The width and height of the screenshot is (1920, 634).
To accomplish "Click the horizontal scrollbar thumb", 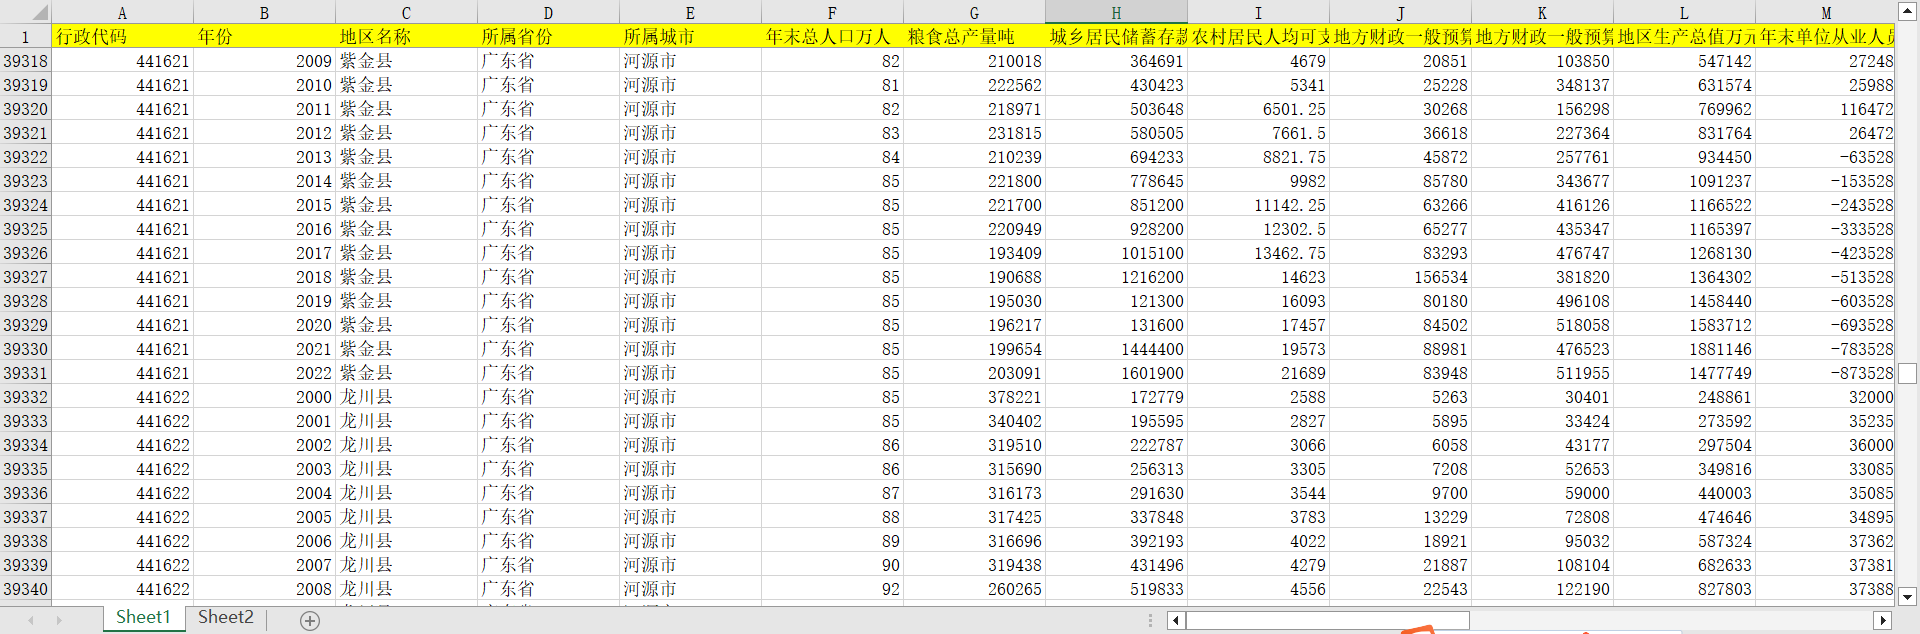I will click(1328, 620).
